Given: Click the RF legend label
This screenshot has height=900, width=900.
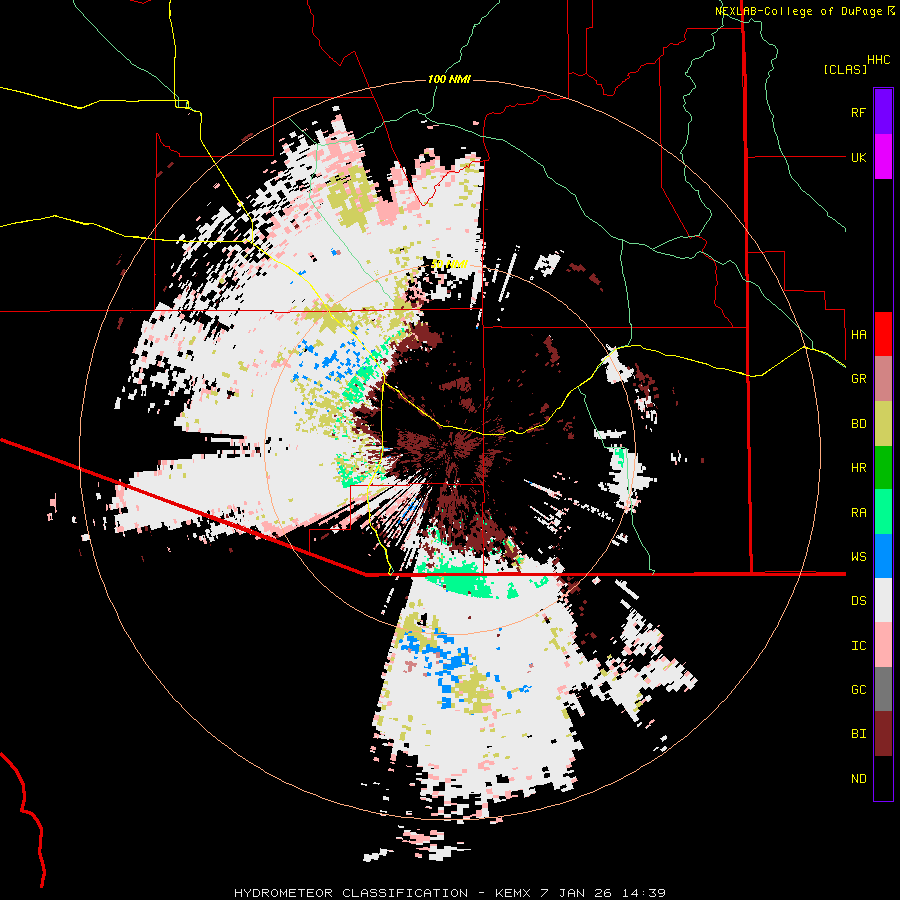Looking at the screenshot, I should pyautogui.click(x=858, y=112).
